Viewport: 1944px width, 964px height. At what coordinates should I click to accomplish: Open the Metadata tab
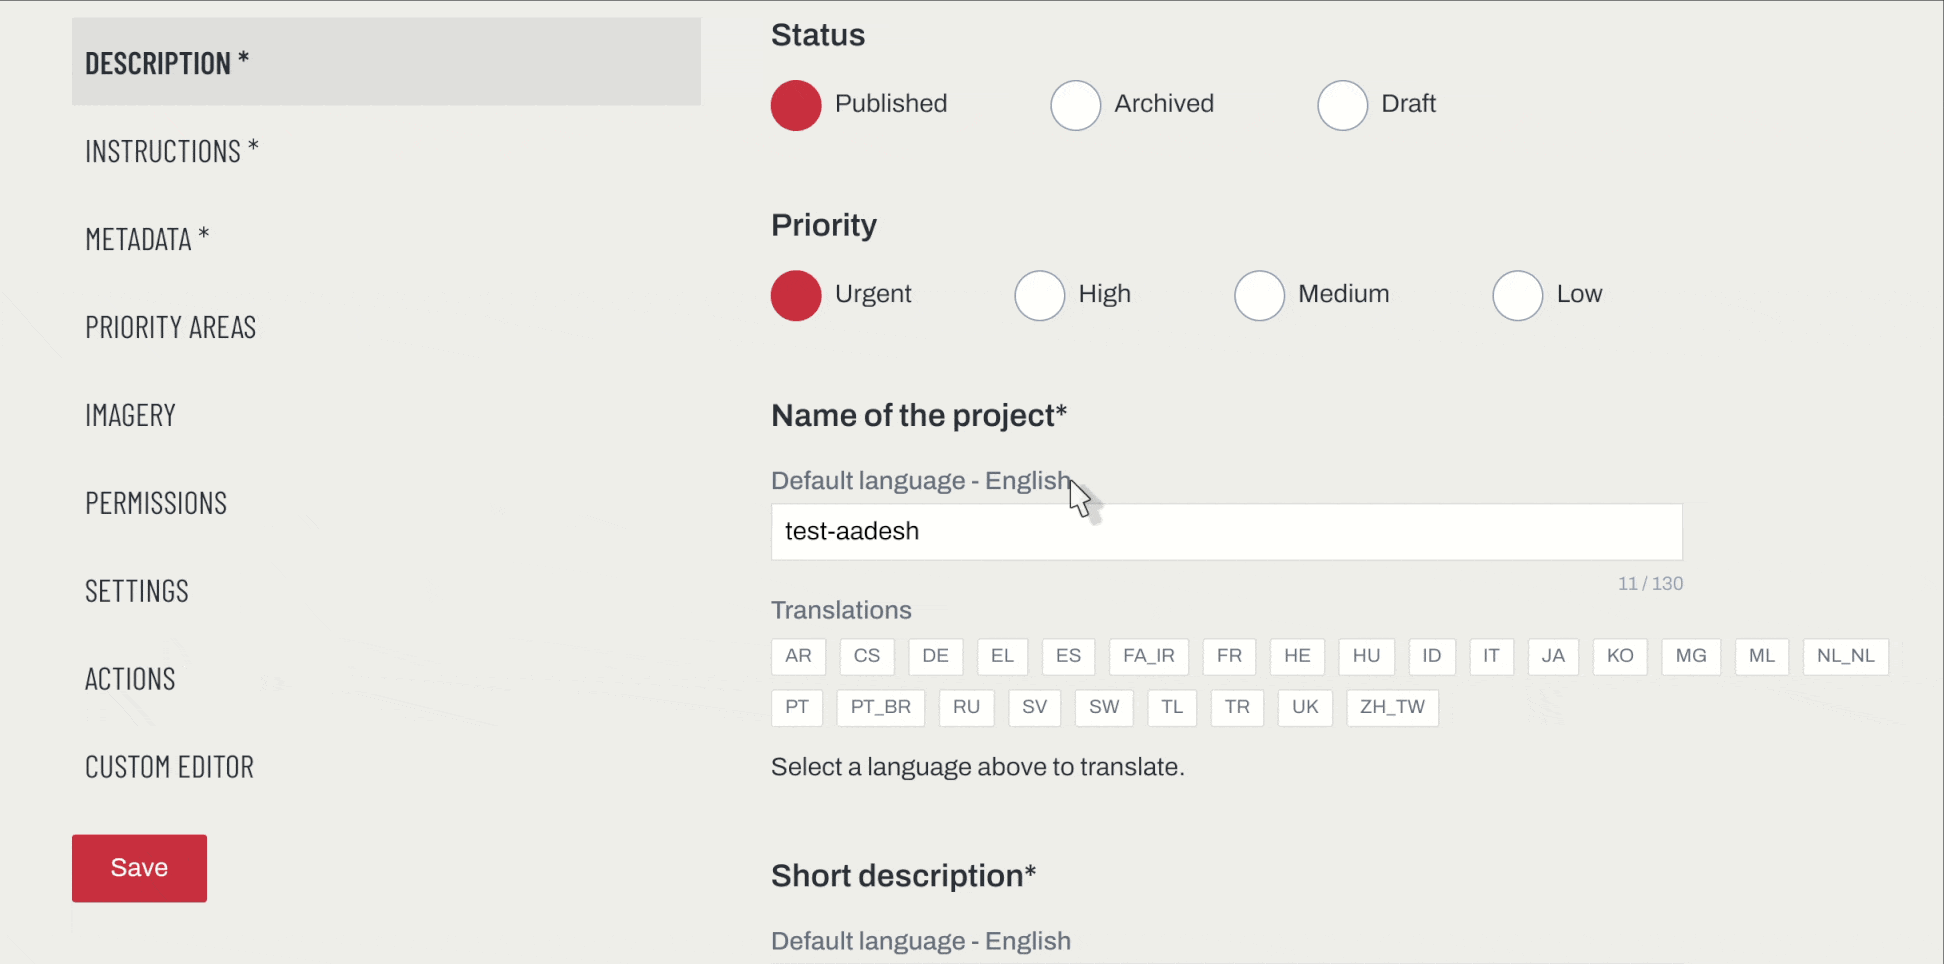click(x=146, y=239)
